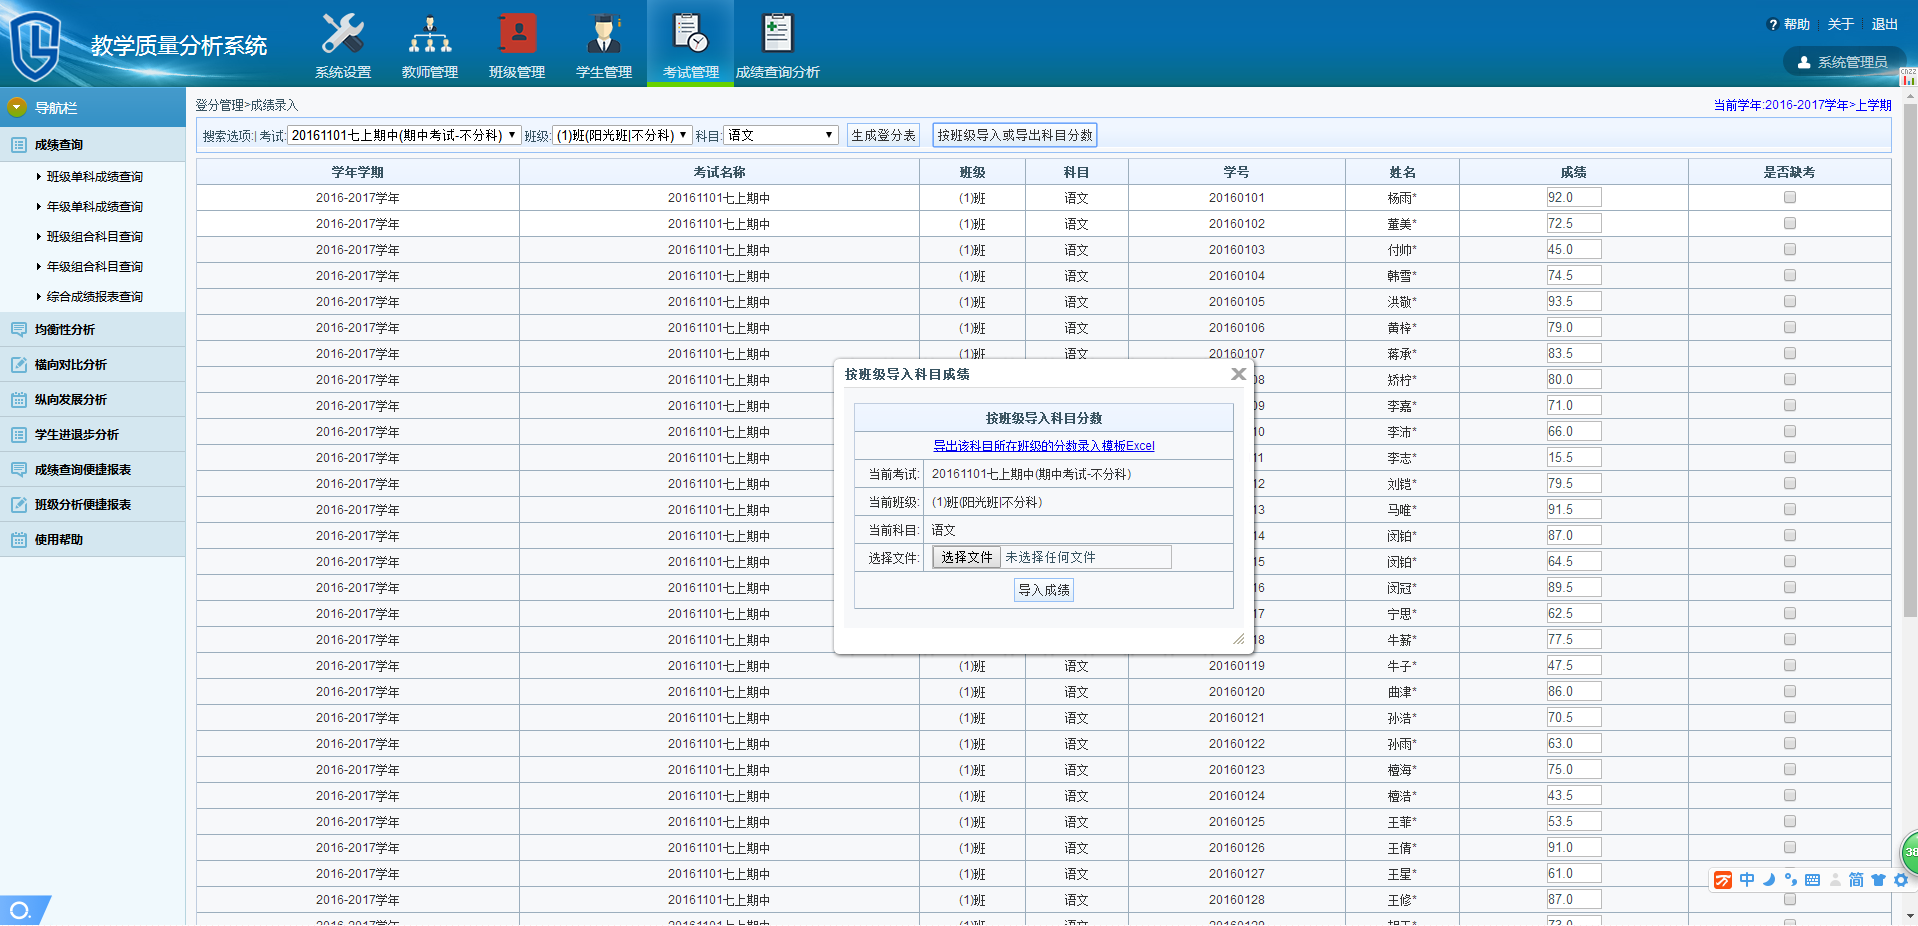
Task: Click the 简 simplified Chinese icon
Action: point(1856,880)
